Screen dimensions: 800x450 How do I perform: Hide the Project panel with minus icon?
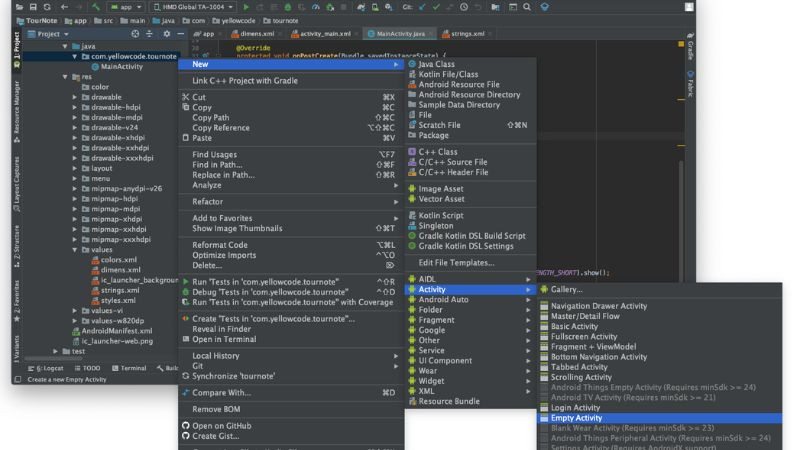181,34
